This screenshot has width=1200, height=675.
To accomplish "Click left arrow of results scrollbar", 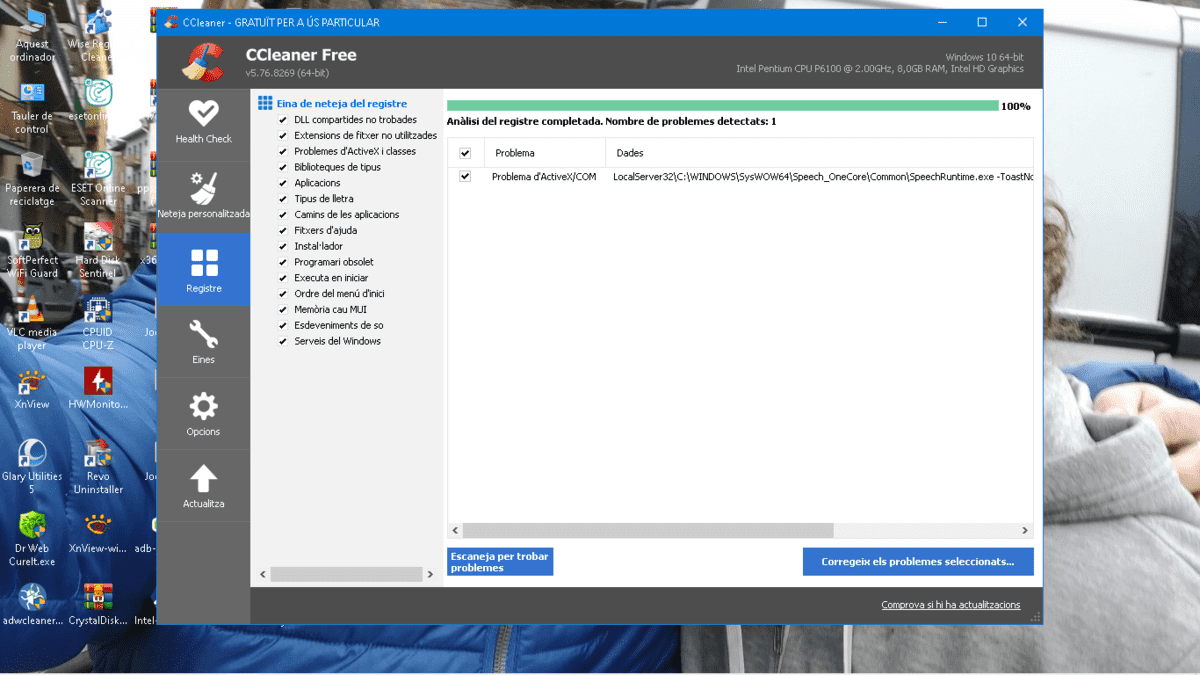I will (455, 531).
